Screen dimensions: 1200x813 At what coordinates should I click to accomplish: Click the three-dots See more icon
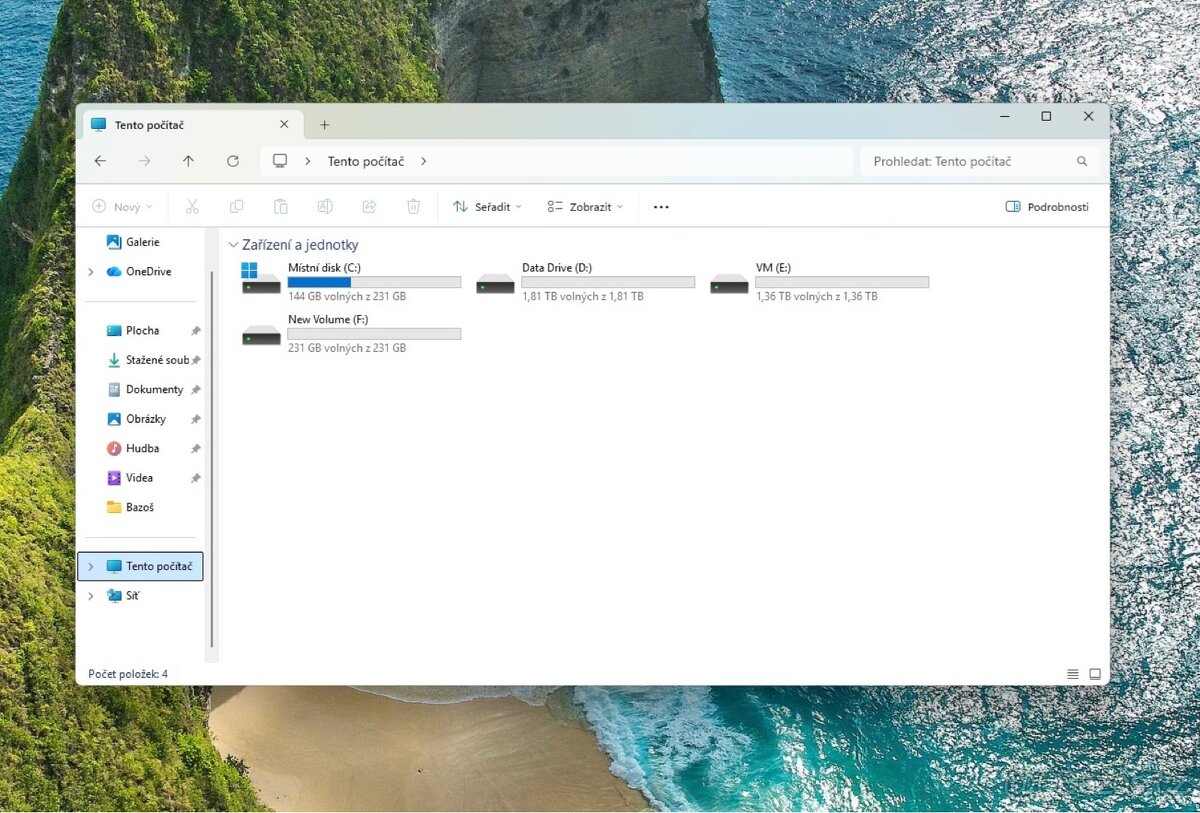point(661,207)
